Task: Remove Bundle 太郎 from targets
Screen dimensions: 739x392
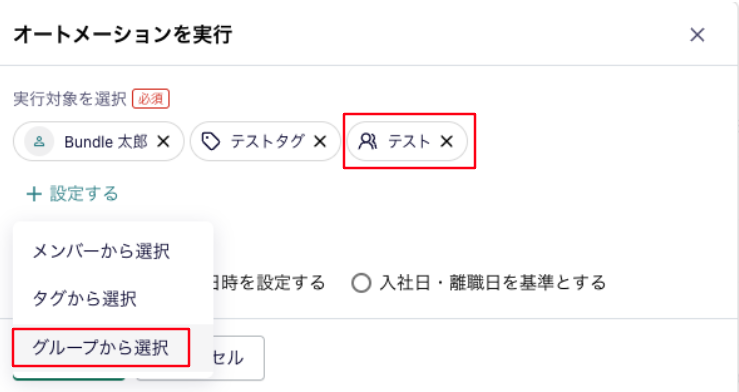Action: pos(164,141)
